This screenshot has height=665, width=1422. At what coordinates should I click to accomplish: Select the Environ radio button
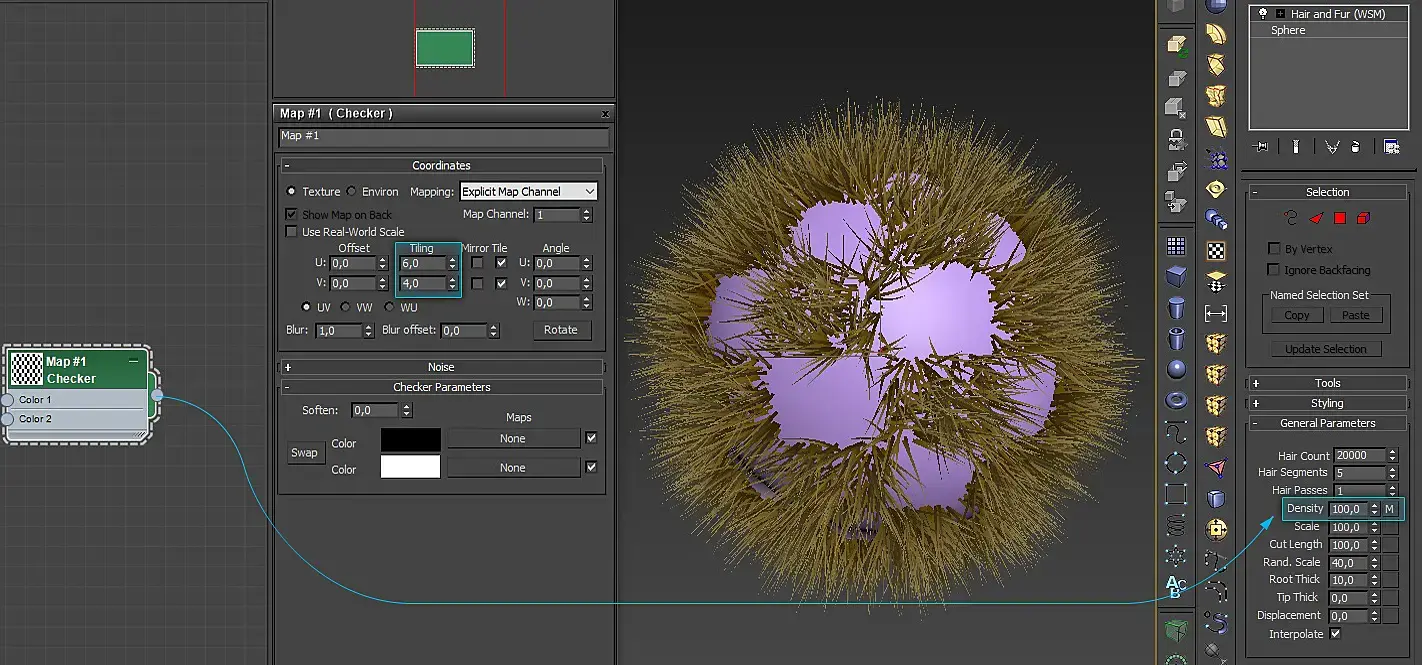(352, 191)
